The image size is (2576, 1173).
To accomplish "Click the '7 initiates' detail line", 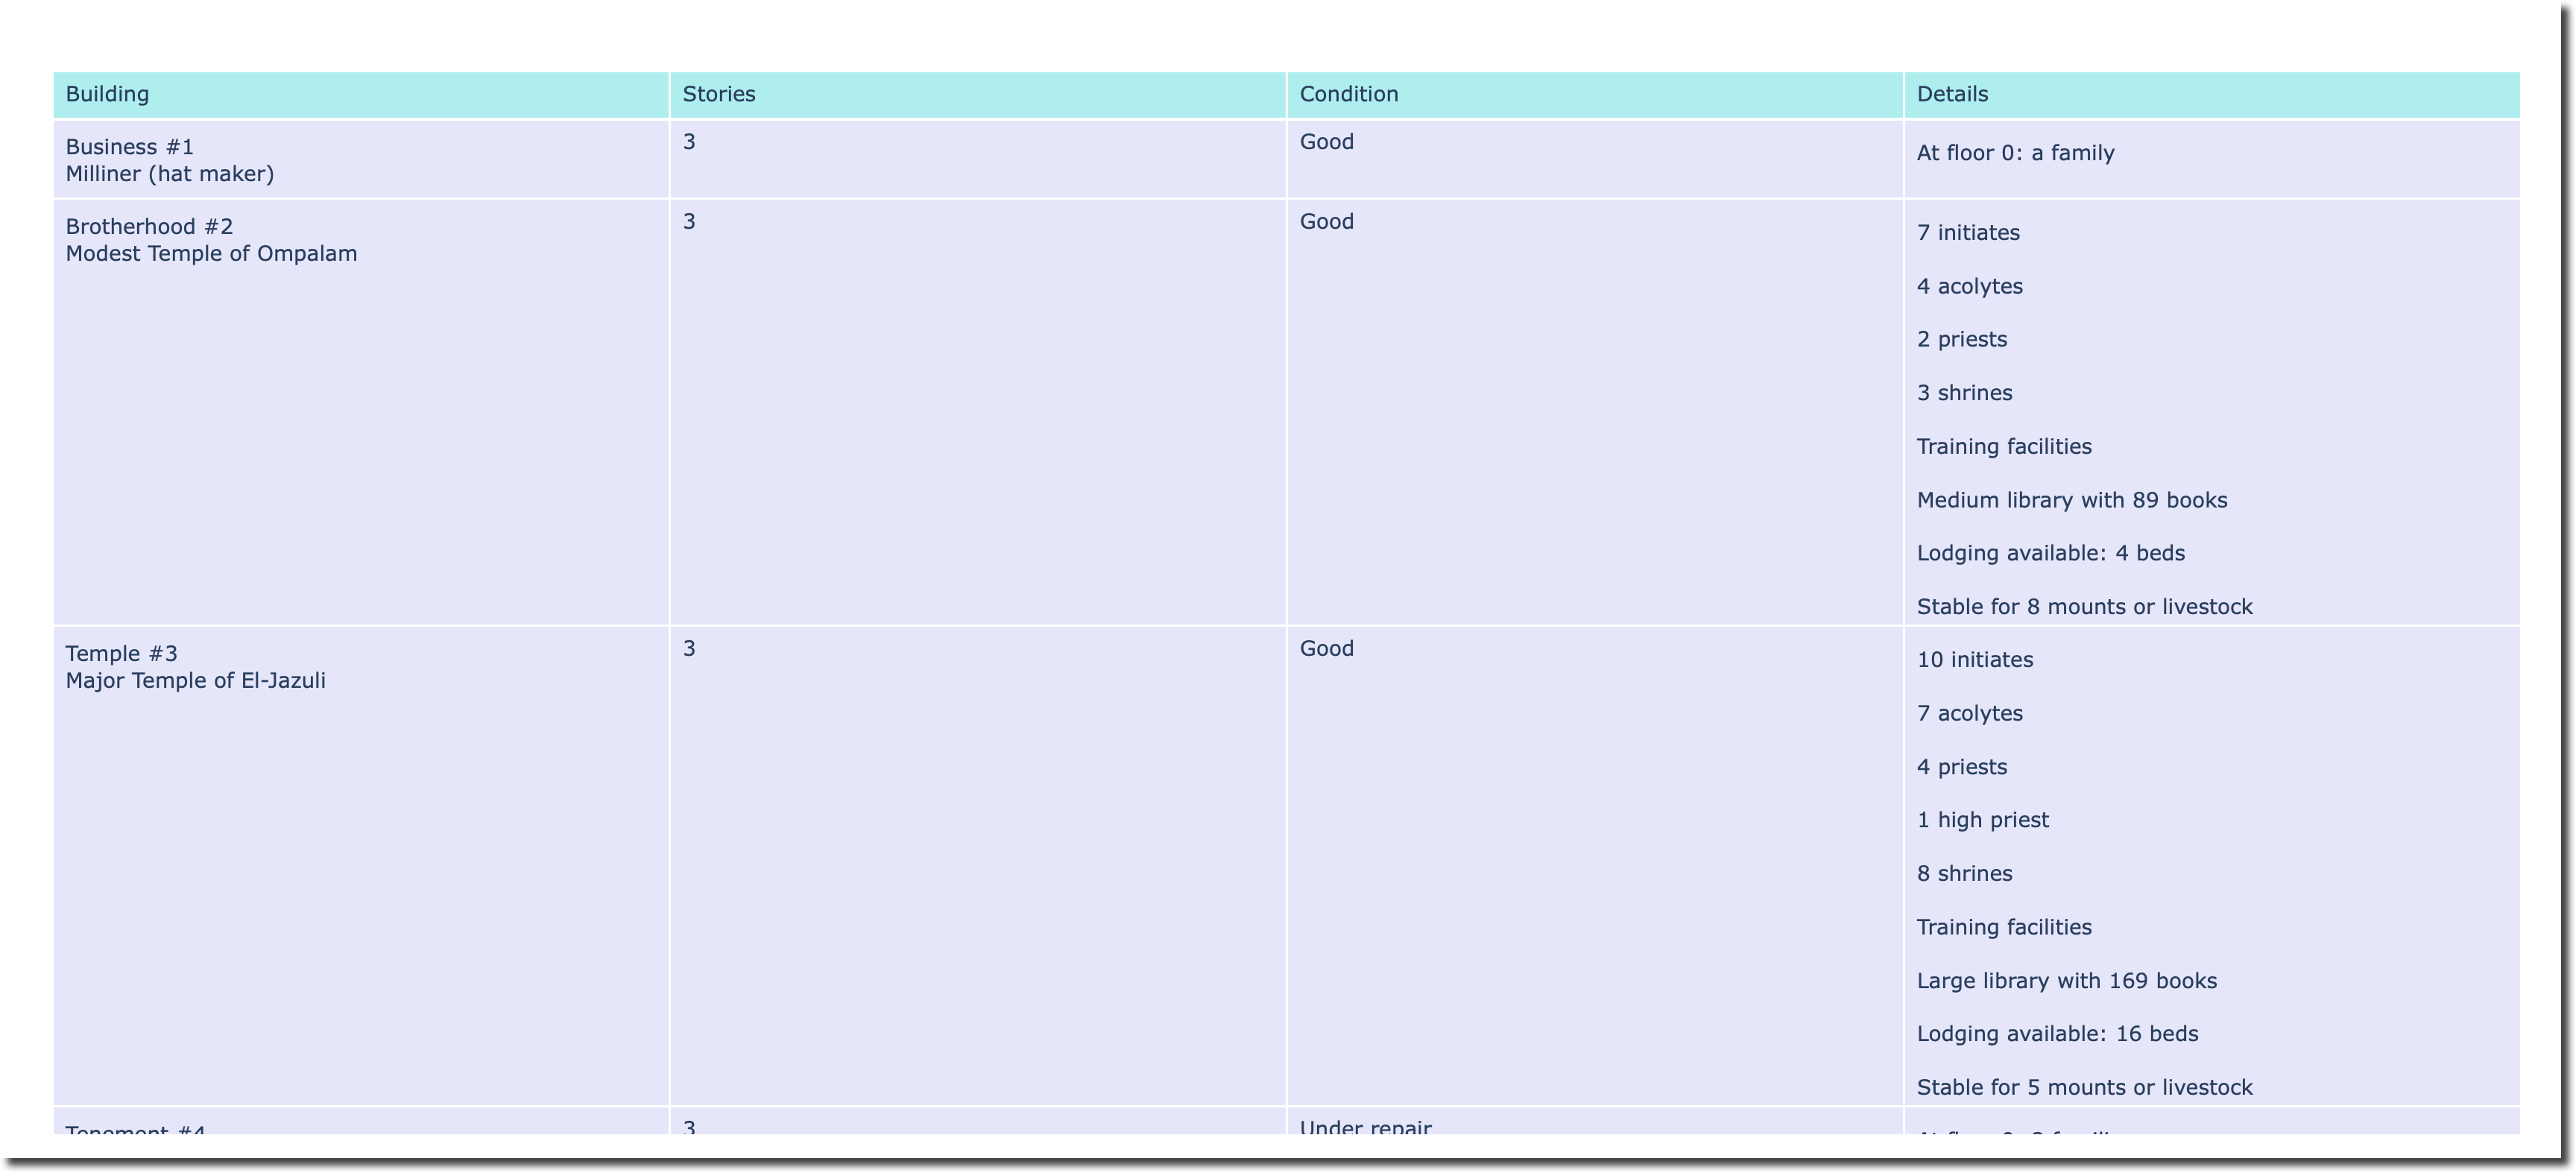I will pyautogui.click(x=1967, y=233).
